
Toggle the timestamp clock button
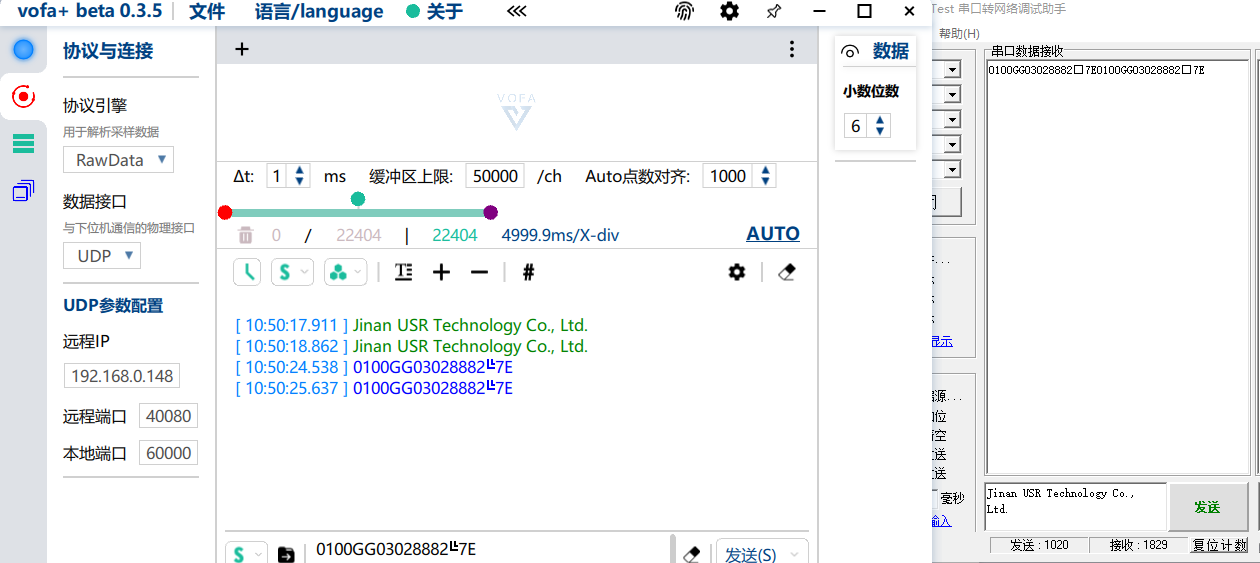[247, 272]
